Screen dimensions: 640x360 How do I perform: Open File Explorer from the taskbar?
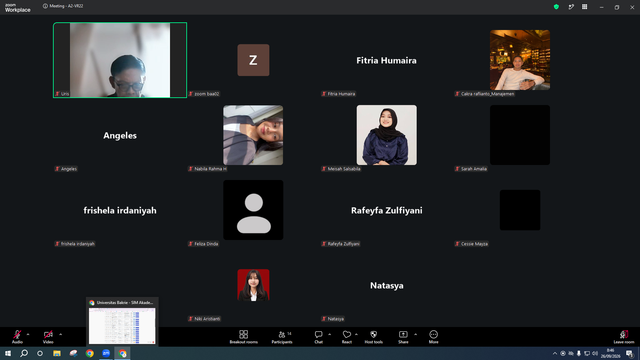57,353
